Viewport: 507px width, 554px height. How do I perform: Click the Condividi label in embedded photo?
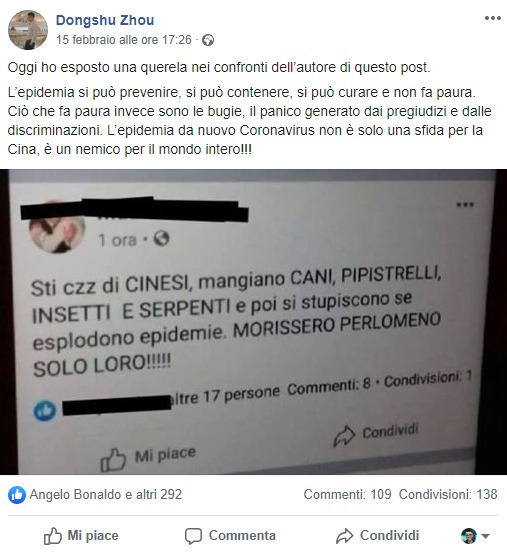(390, 431)
